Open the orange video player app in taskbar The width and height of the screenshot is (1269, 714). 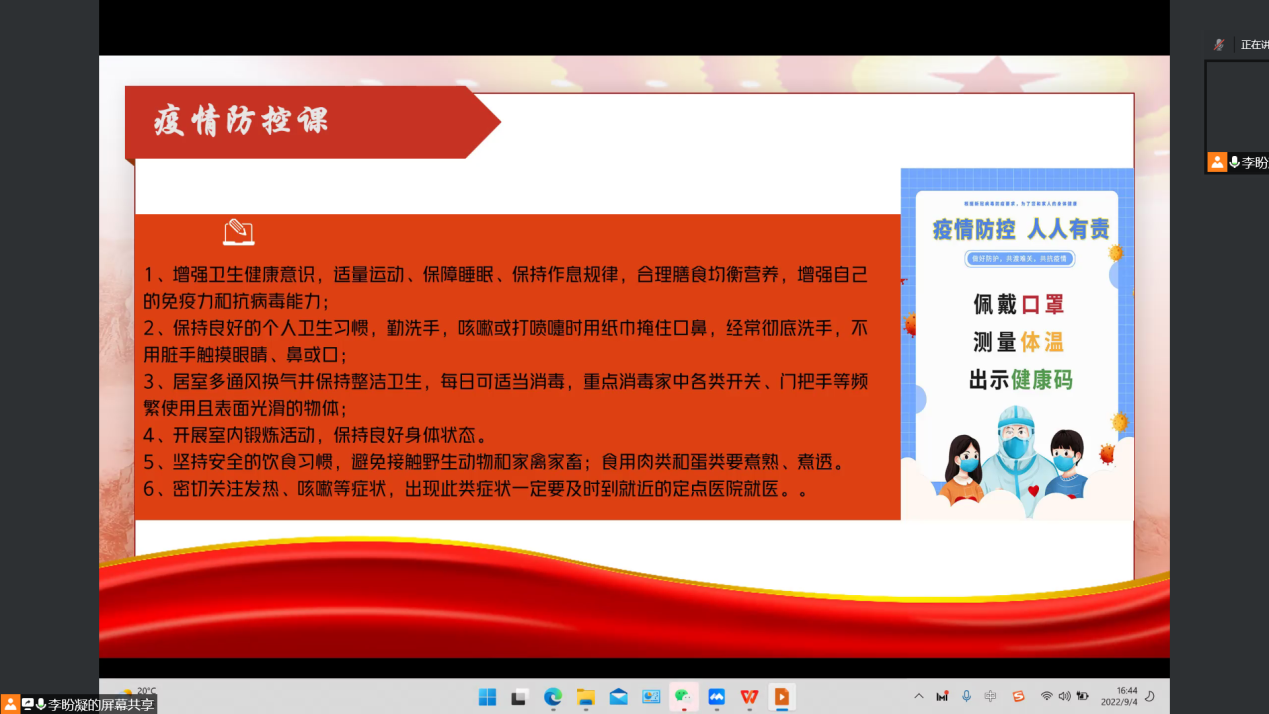click(x=782, y=697)
